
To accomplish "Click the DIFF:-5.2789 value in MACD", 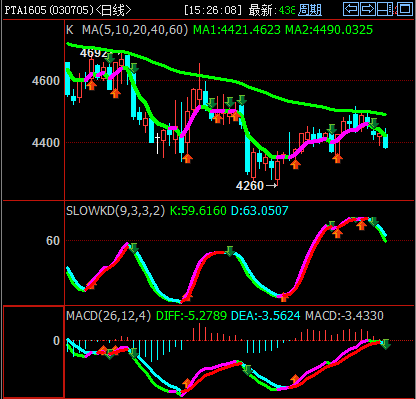I will [192, 315].
